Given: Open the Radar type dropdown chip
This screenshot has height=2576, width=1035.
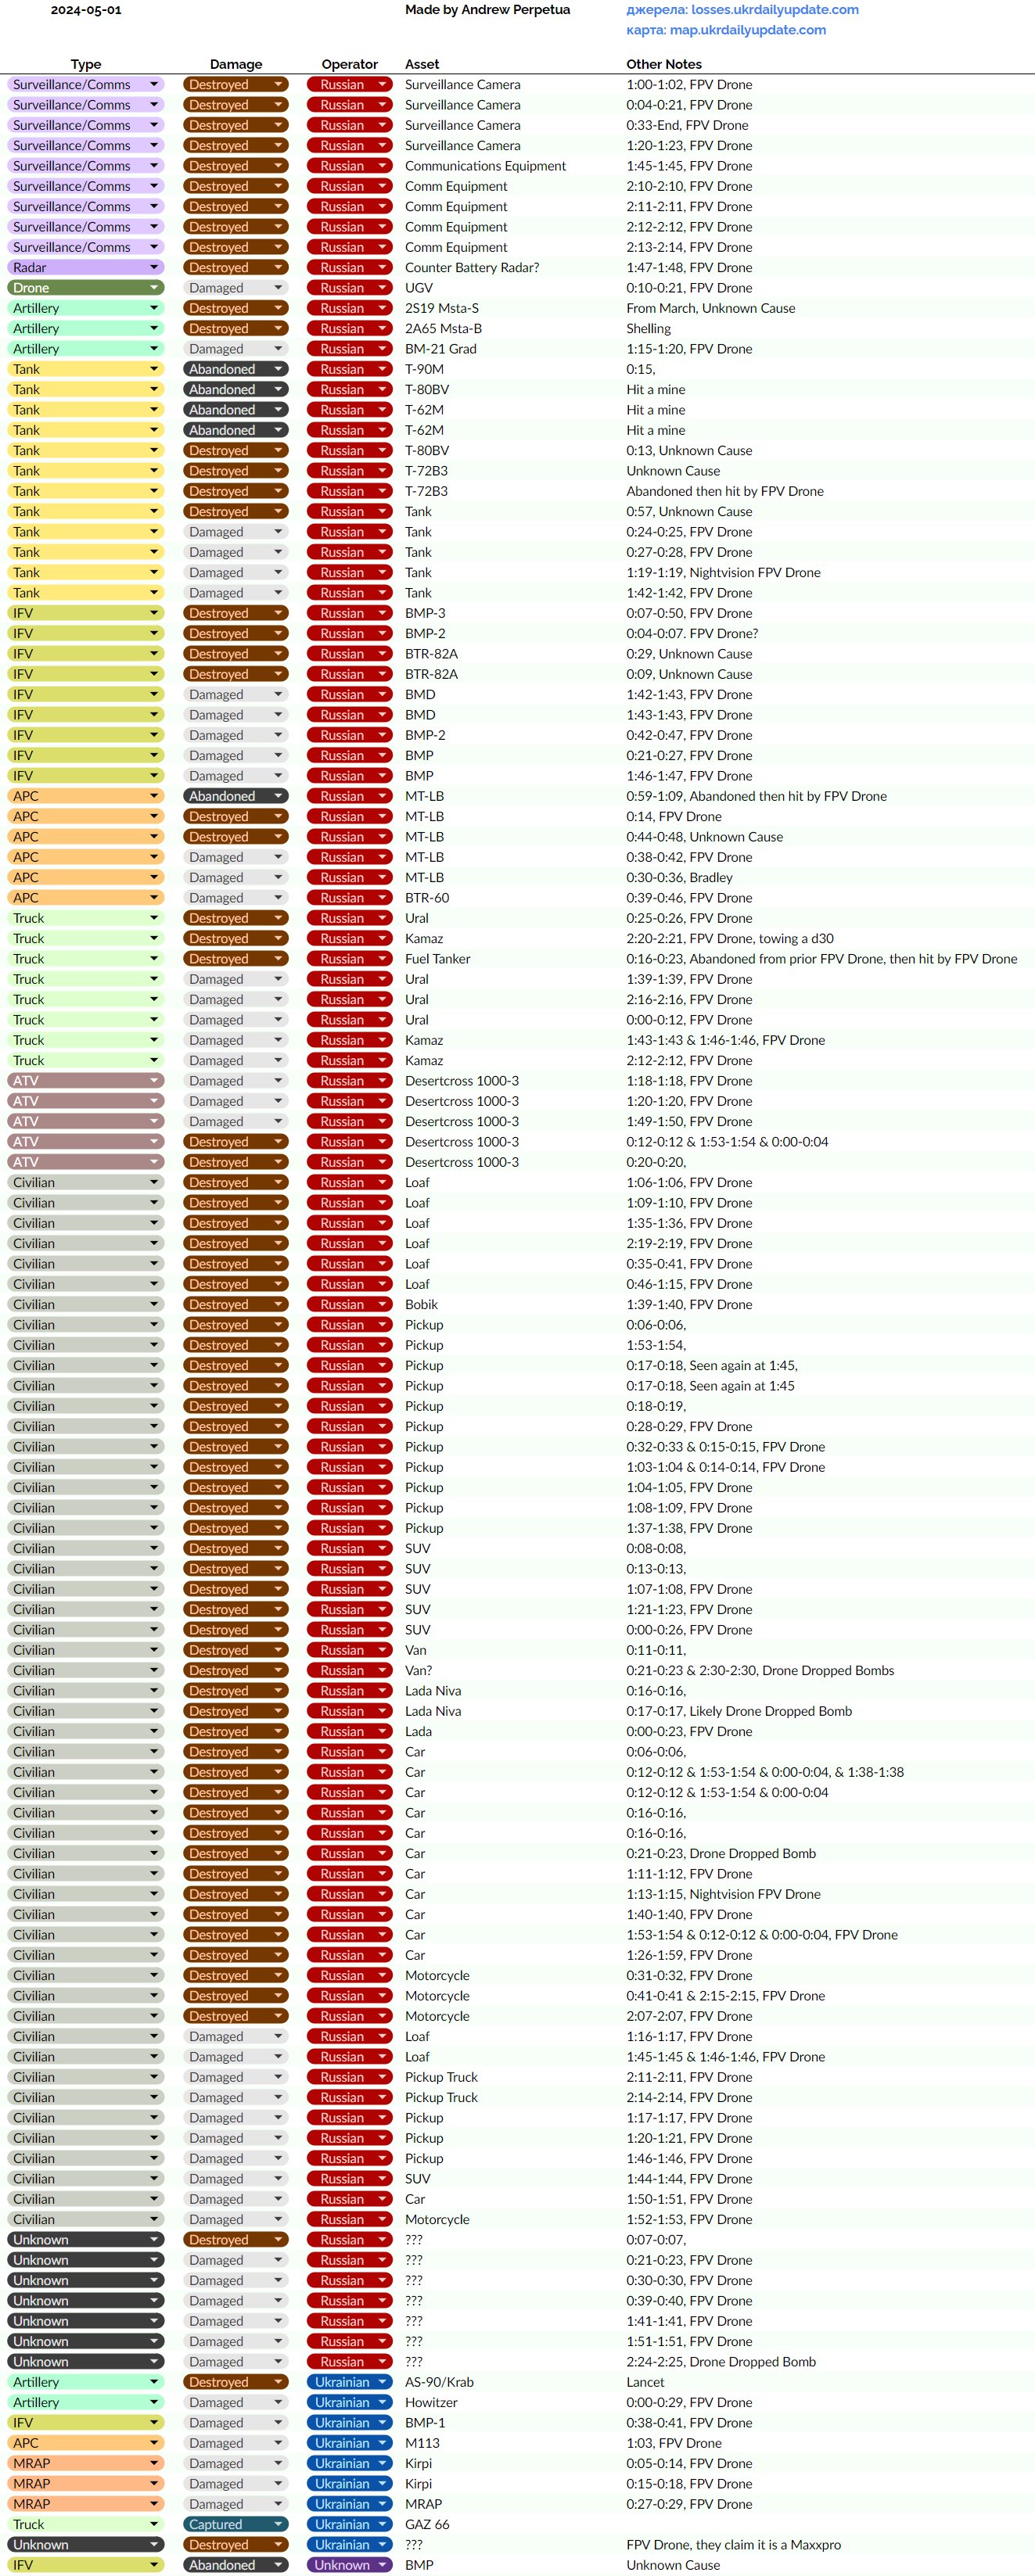Looking at the screenshot, I should tap(86, 268).
